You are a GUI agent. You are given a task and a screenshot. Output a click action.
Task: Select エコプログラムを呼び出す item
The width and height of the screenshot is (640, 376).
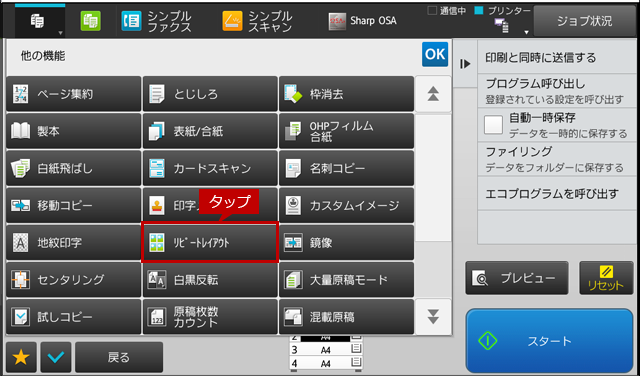[557, 194]
